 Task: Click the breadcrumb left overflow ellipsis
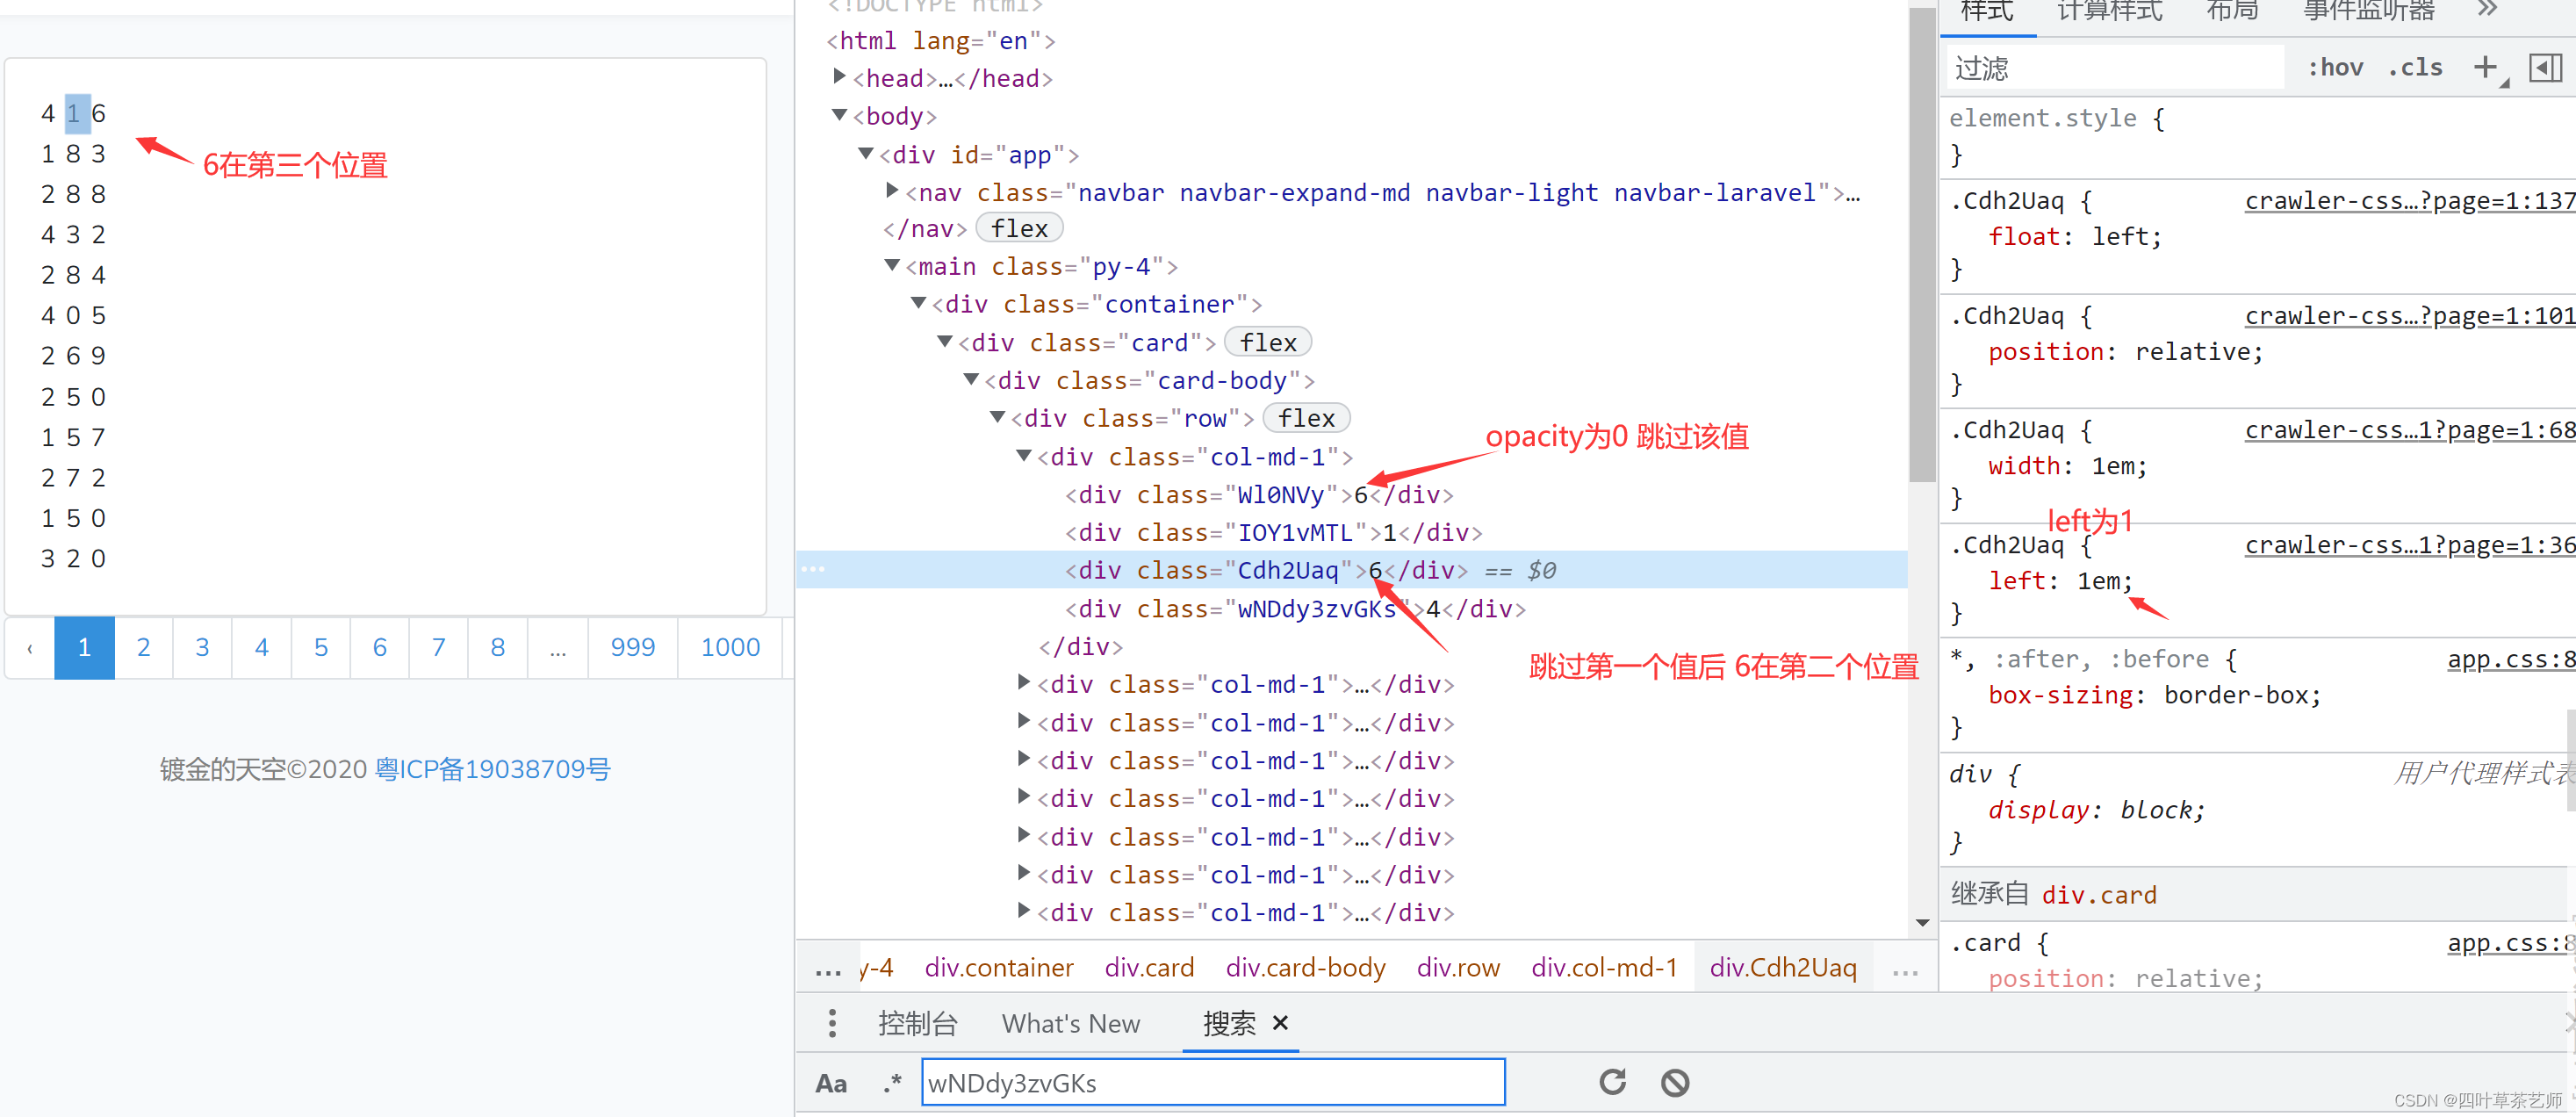pos(827,969)
